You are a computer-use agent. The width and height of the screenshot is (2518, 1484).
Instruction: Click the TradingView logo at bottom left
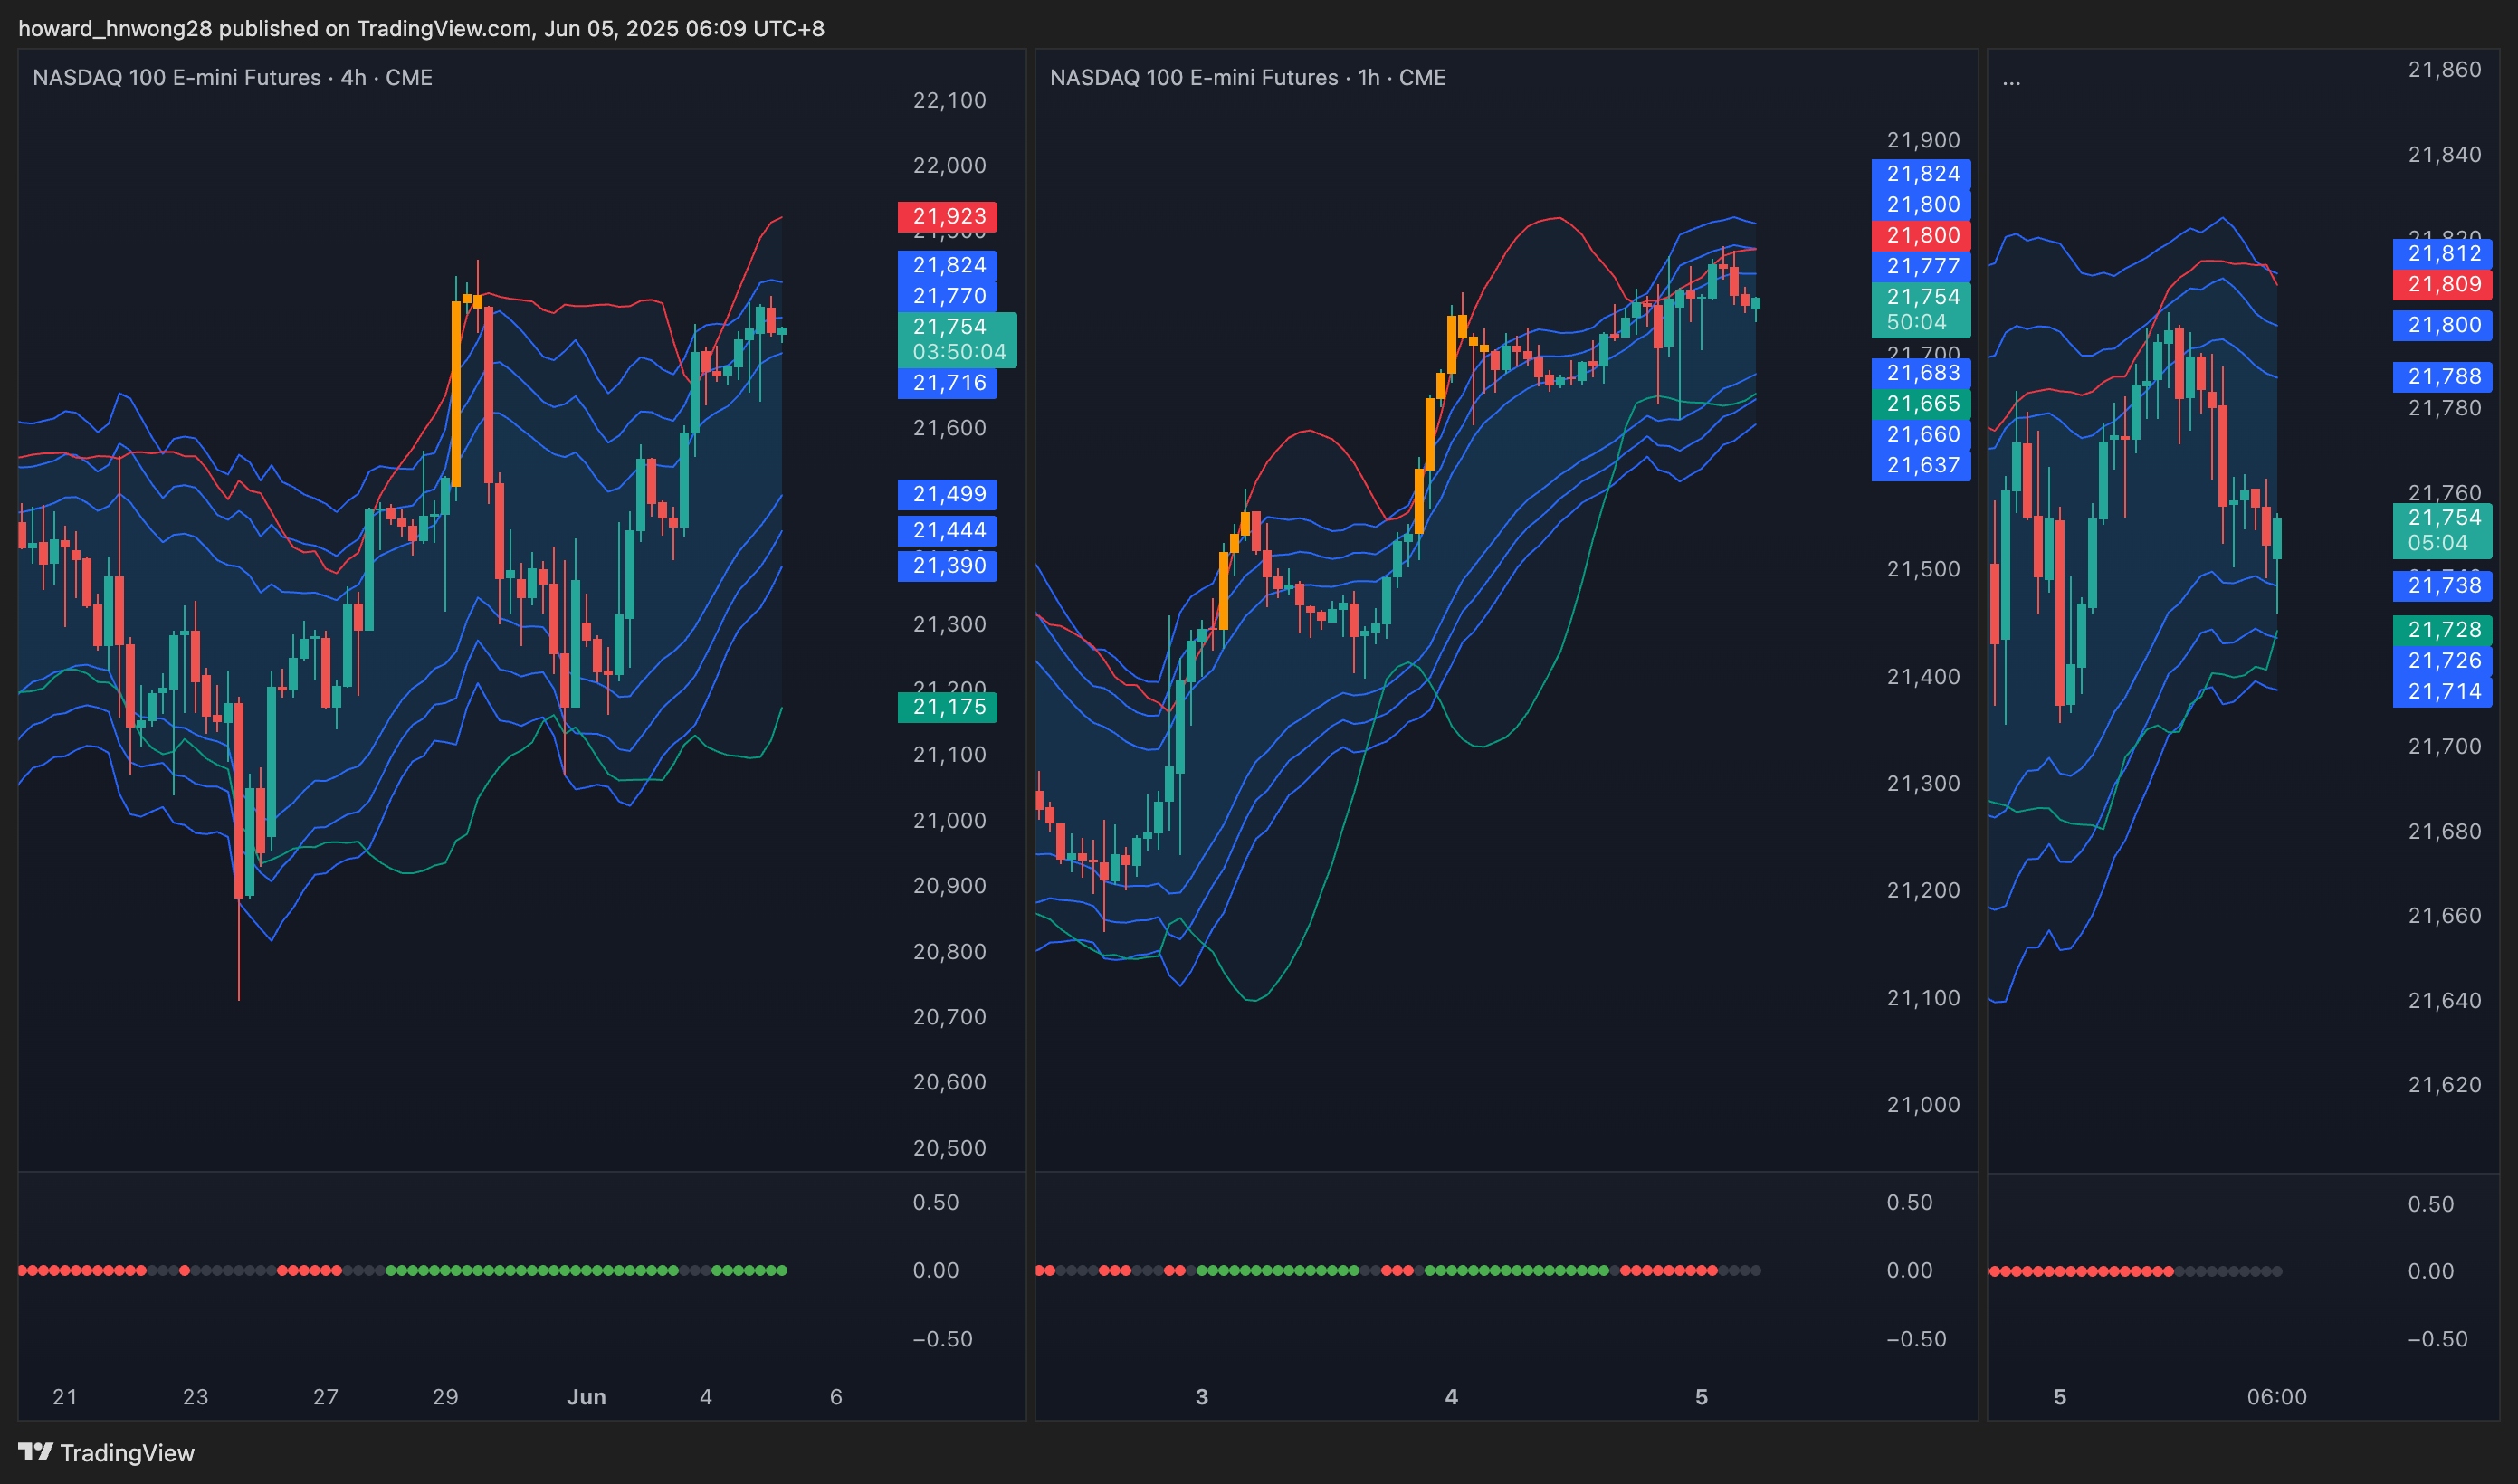(106, 1452)
